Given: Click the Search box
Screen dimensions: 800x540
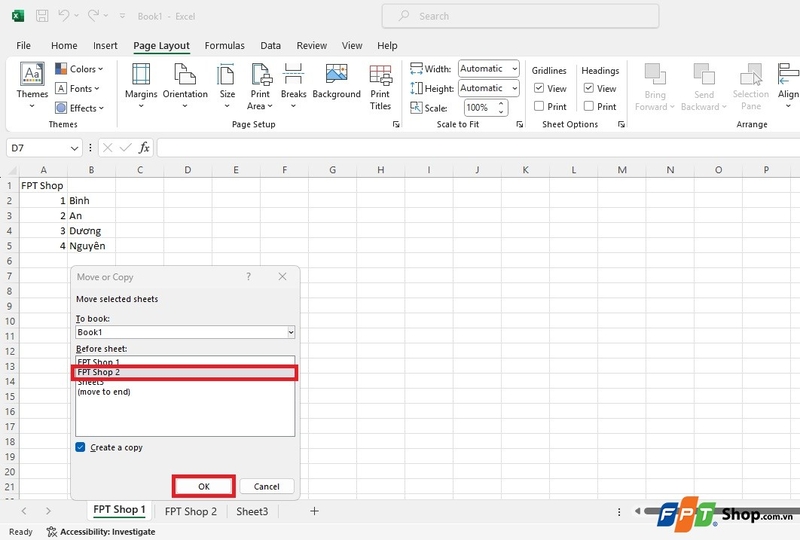Looking at the screenshot, I should (x=520, y=16).
